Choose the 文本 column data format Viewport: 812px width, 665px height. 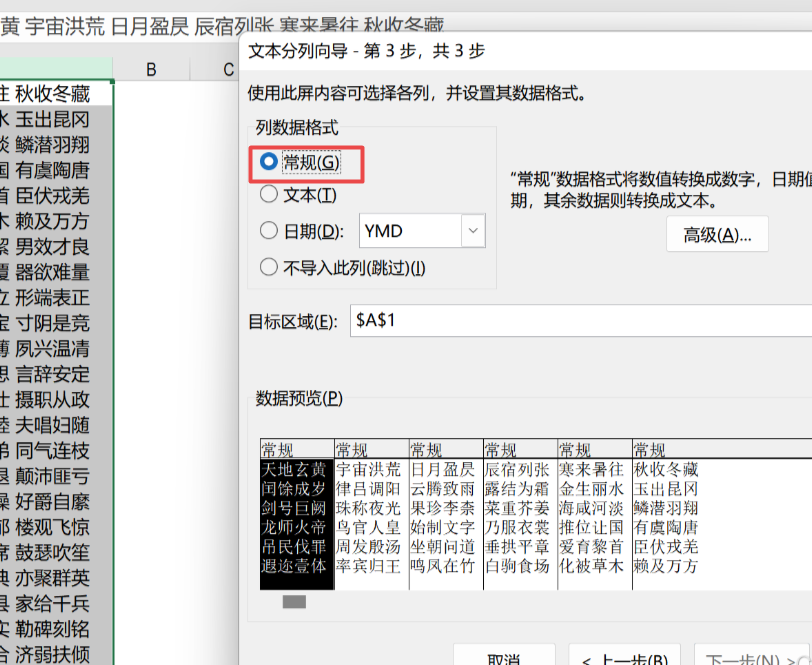tap(268, 195)
